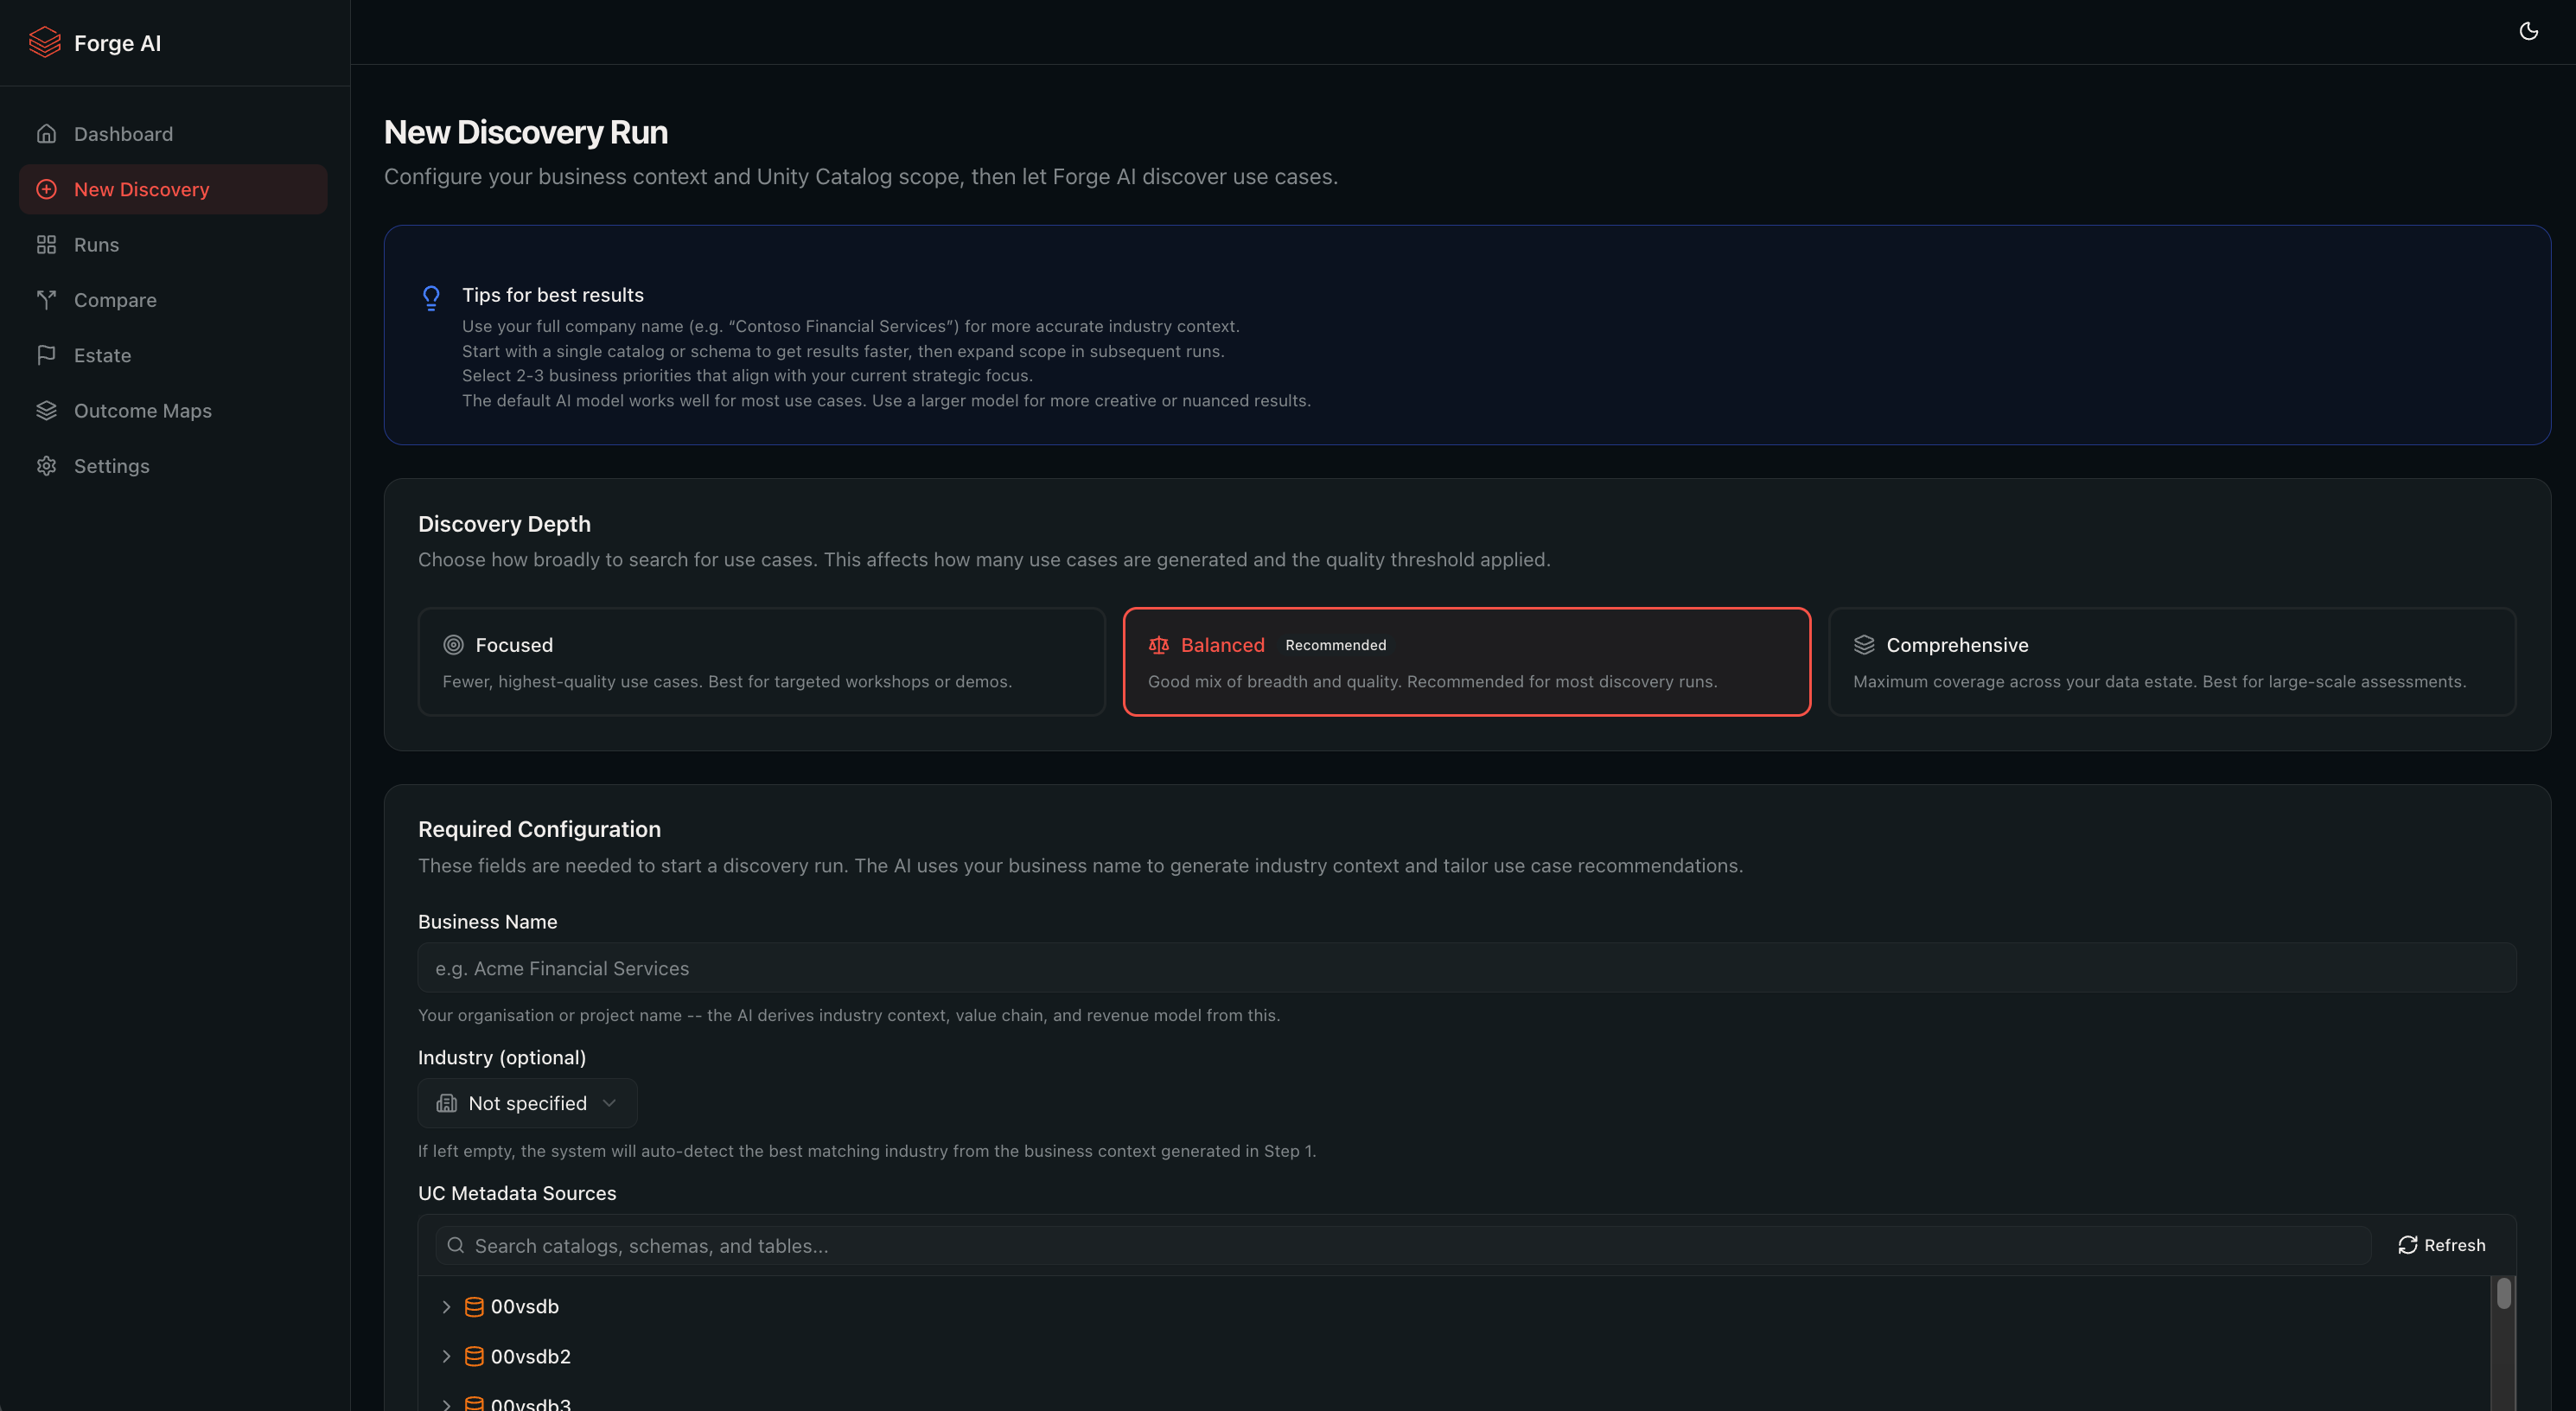The image size is (2576, 1411).
Task: Click the Outcome Maps layers icon
Action: [x=46, y=411]
